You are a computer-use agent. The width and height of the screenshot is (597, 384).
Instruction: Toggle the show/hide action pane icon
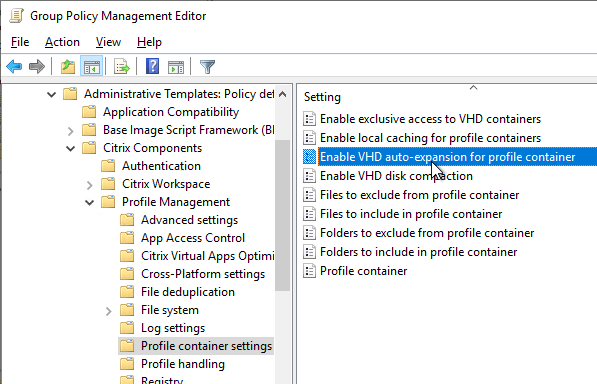point(176,67)
